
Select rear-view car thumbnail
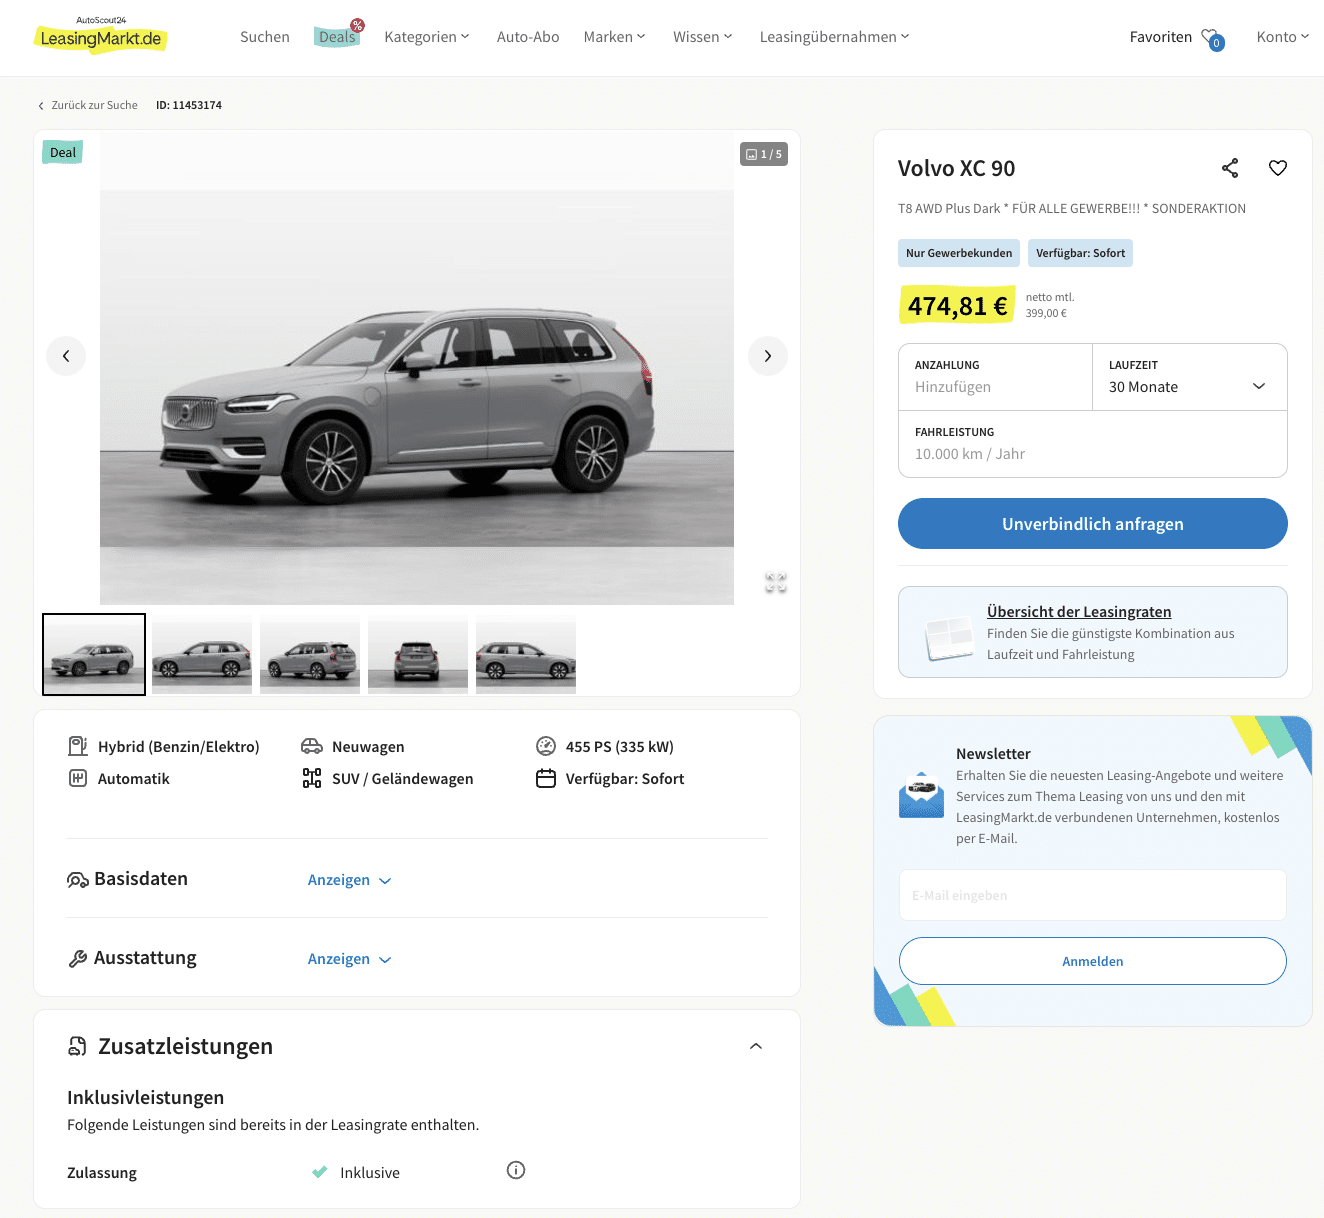click(x=418, y=654)
